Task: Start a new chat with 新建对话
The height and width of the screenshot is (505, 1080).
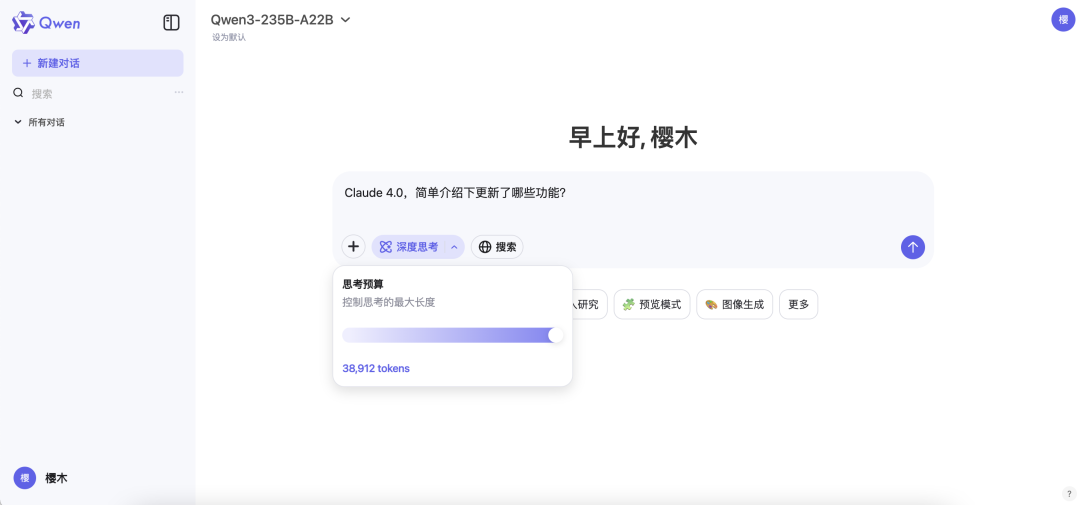Action: pyautogui.click(x=98, y=63)
